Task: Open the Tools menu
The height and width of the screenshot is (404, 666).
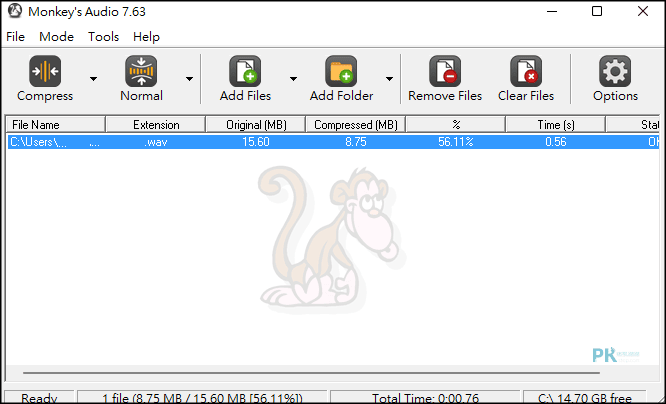Action: click(104, 37)
